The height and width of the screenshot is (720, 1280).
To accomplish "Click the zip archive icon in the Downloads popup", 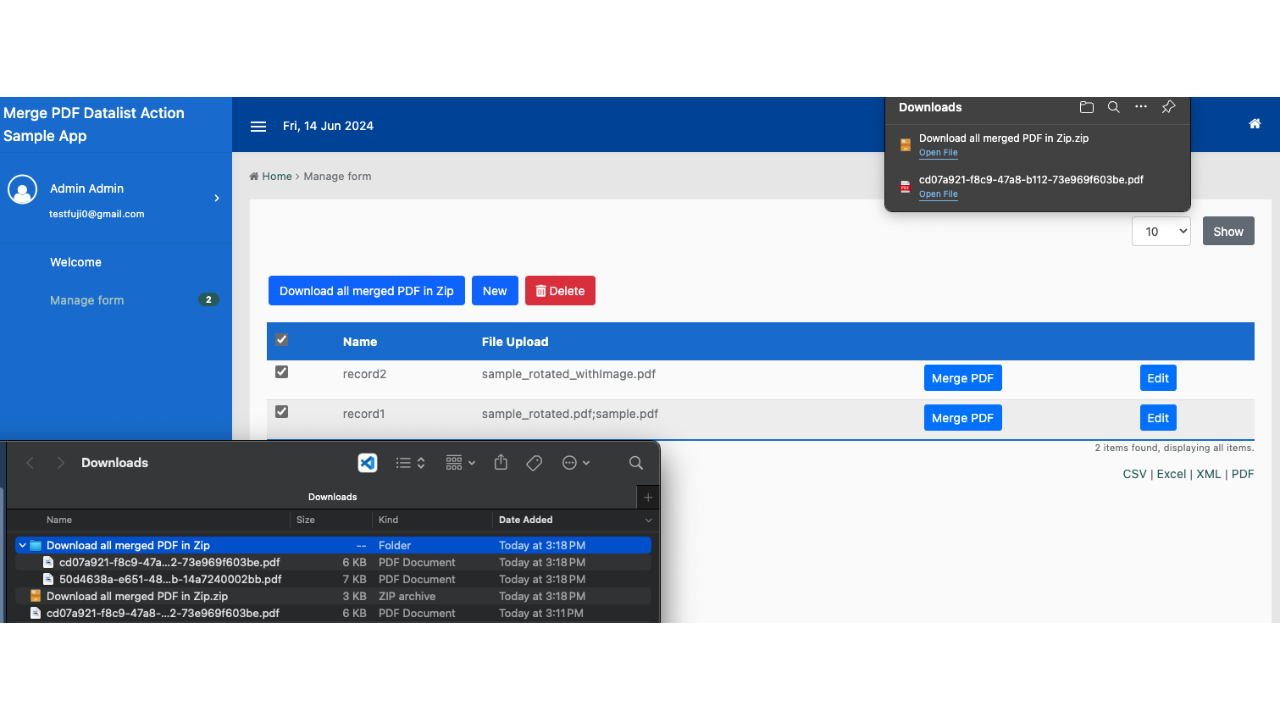I will point(905,145).
